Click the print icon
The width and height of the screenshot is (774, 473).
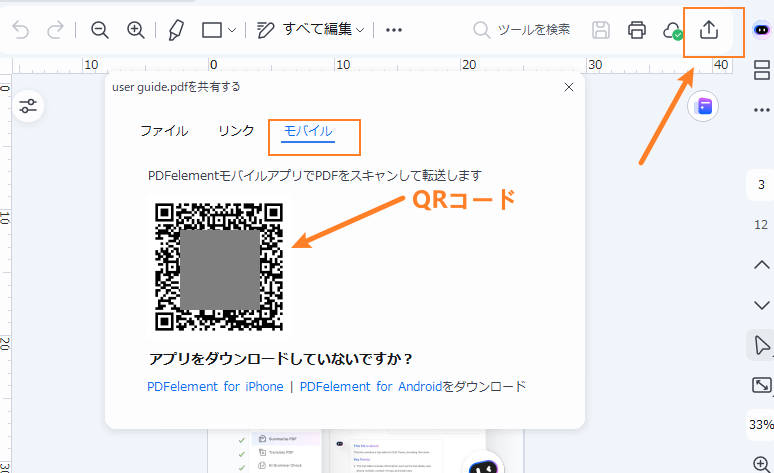point(637,30)
